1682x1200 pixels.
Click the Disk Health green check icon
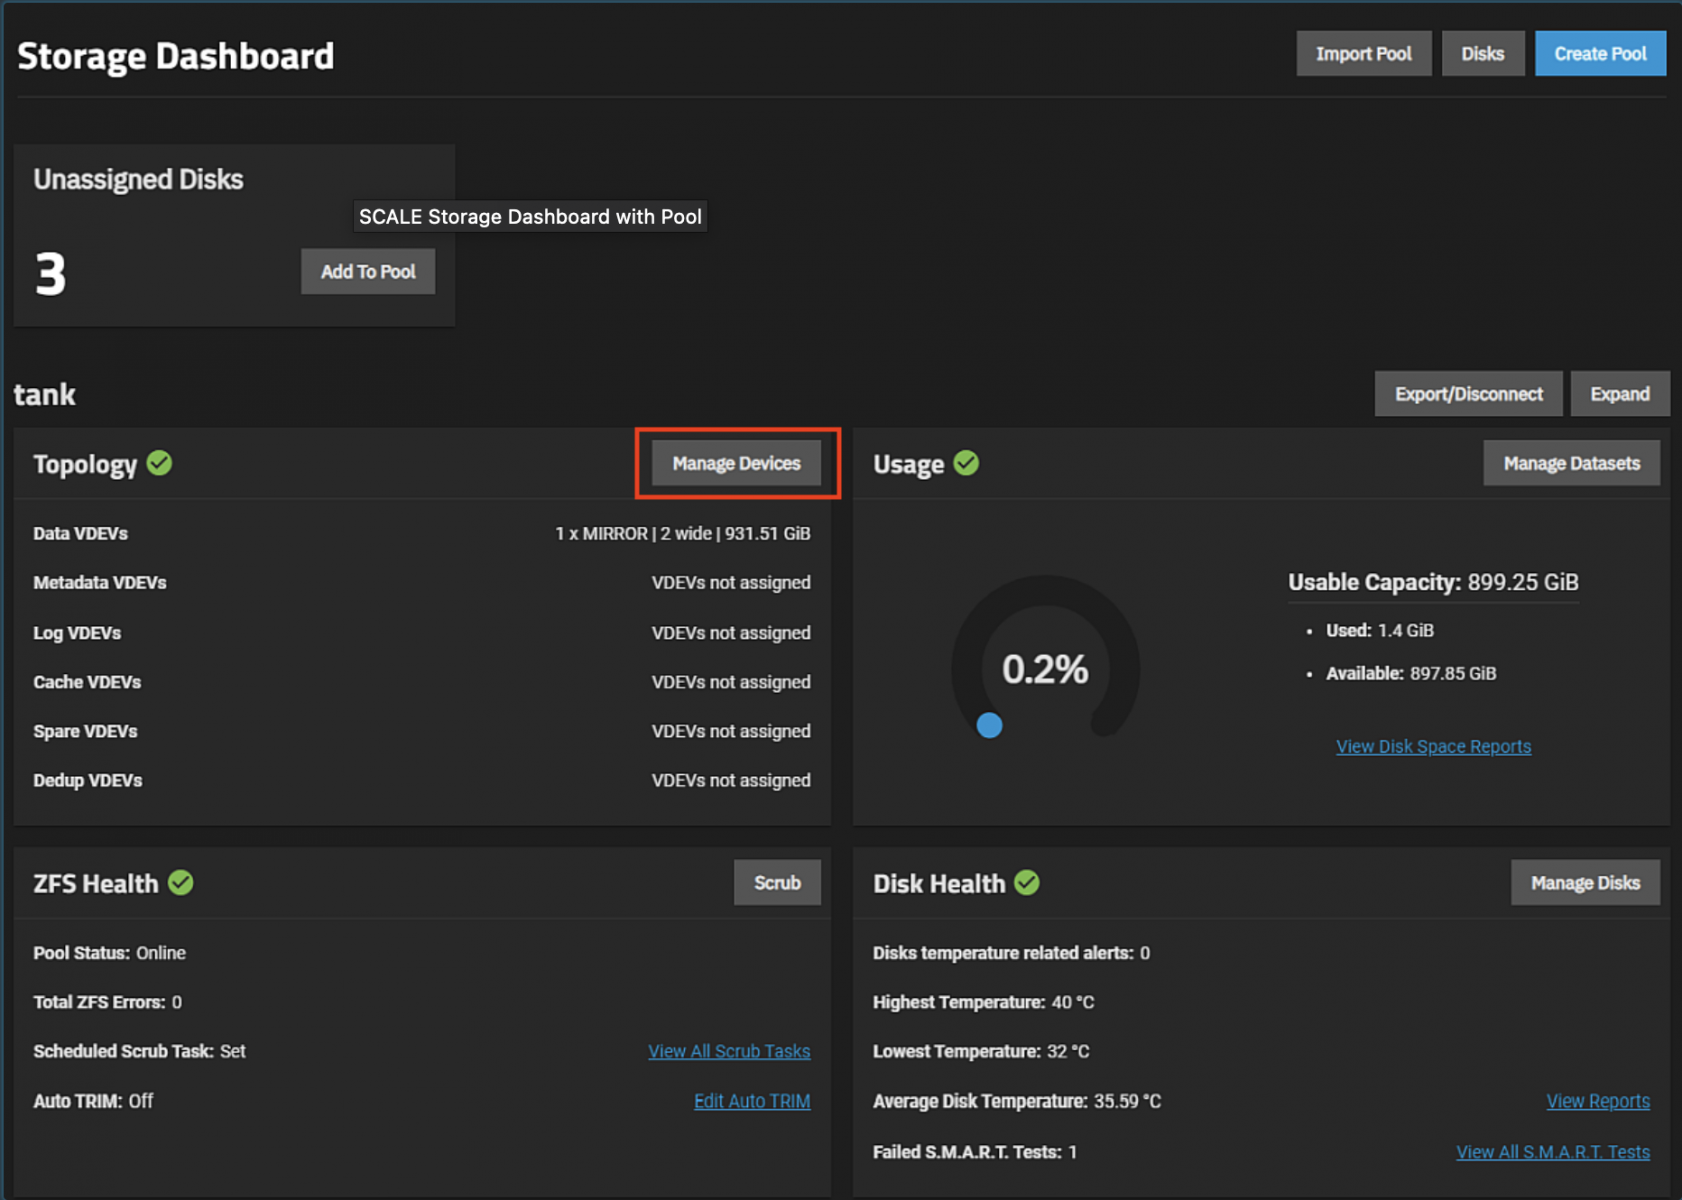pos(1027,883)
